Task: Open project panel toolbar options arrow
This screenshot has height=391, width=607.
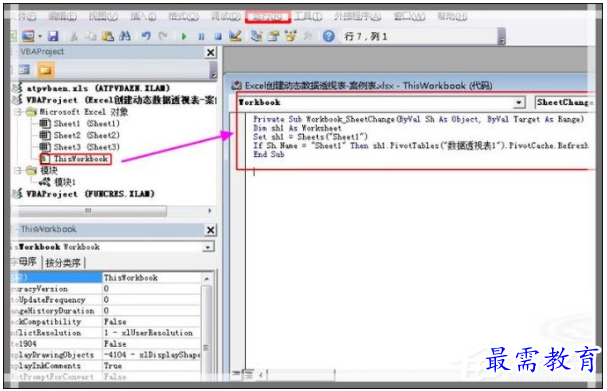Action: point(213,70)
